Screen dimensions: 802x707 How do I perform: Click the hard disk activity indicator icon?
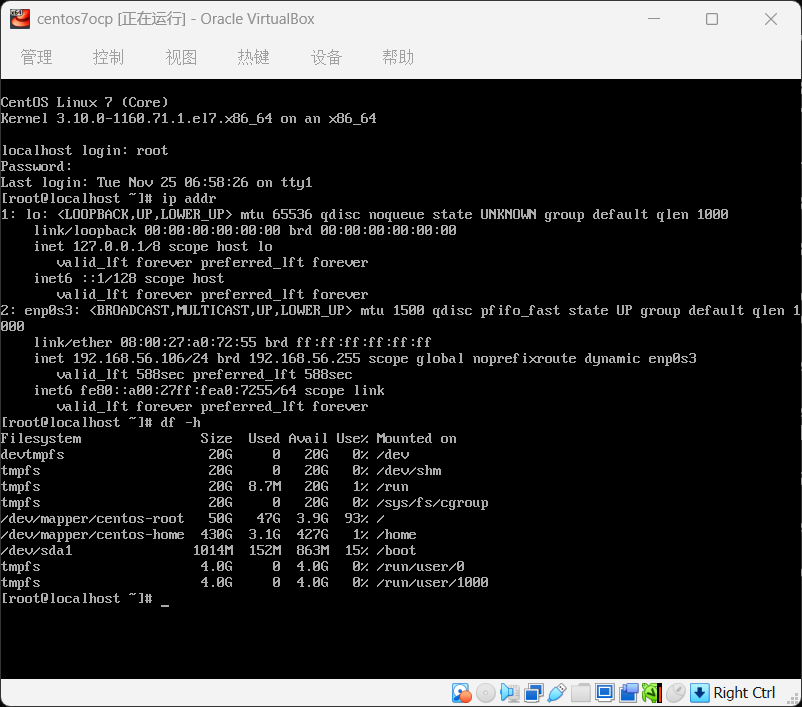(x=461, y=692)
